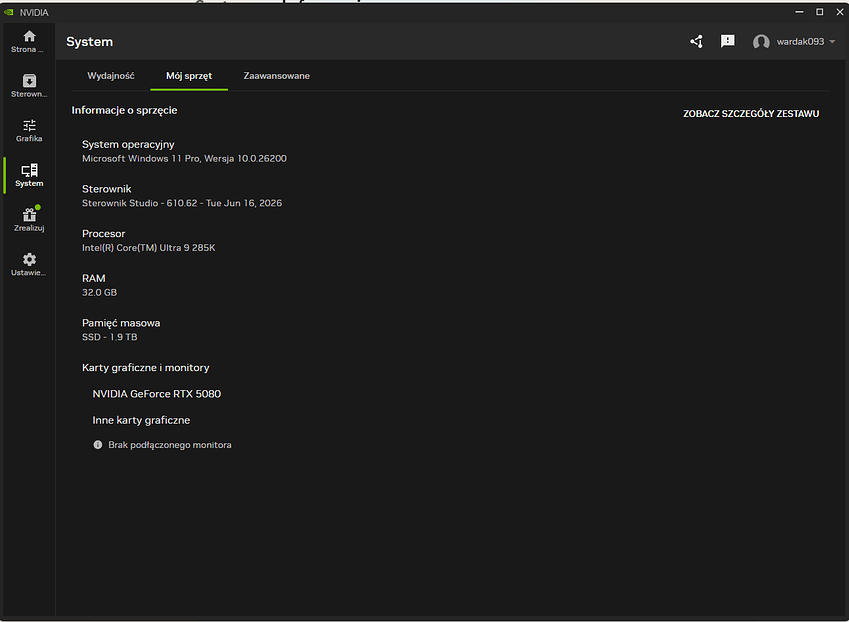
Task: Click the RAM label
Action: tap(94, 278)
